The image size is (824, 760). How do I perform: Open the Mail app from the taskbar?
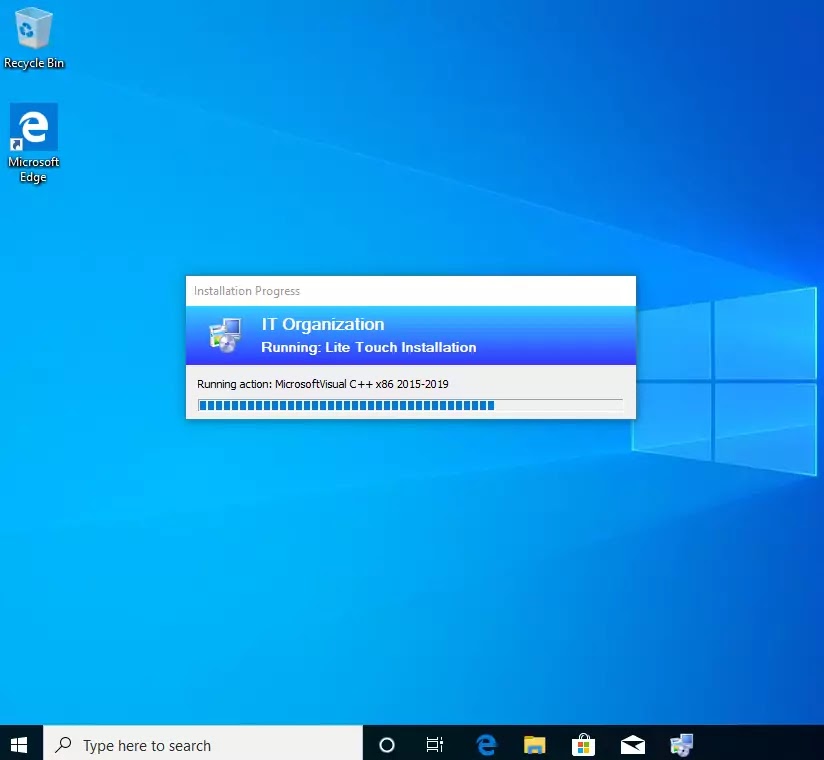click(x=633, y=744)
